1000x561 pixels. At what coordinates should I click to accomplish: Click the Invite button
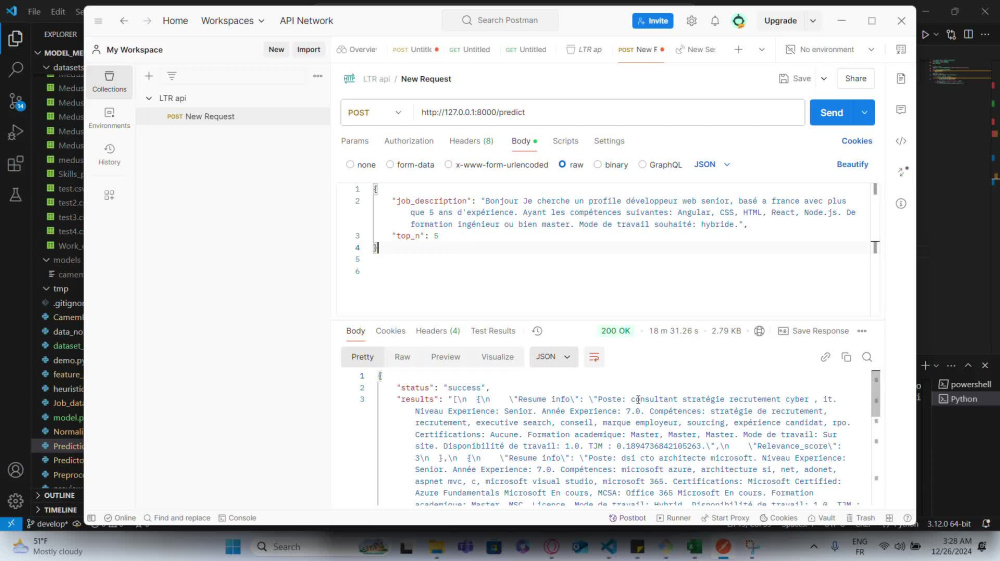coord(652,20)
